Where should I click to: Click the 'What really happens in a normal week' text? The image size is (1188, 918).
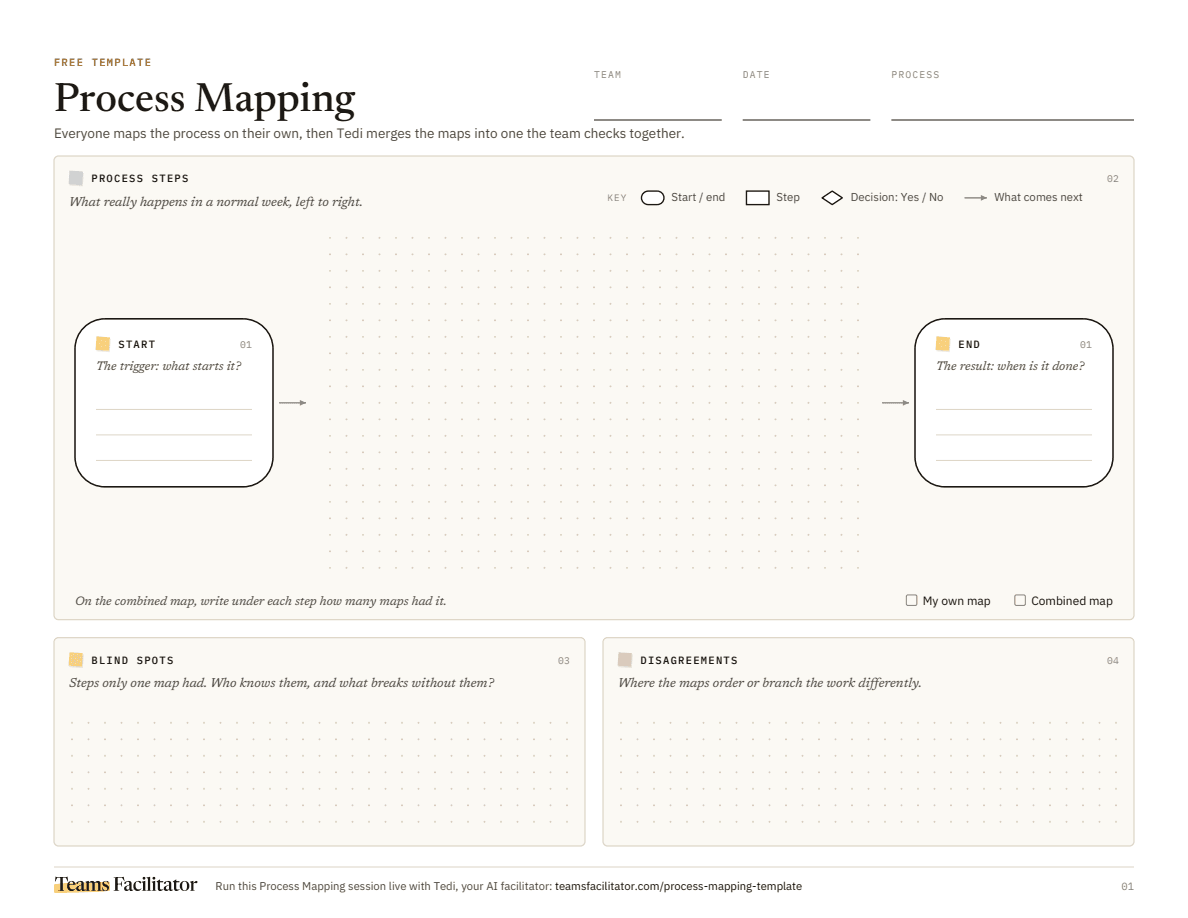(216, 201)
